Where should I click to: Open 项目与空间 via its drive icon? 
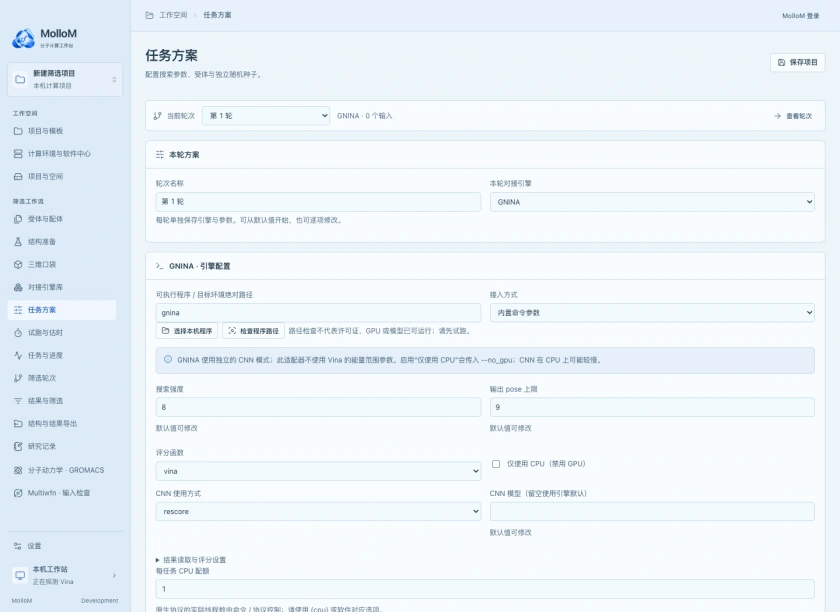click(18, 176)
